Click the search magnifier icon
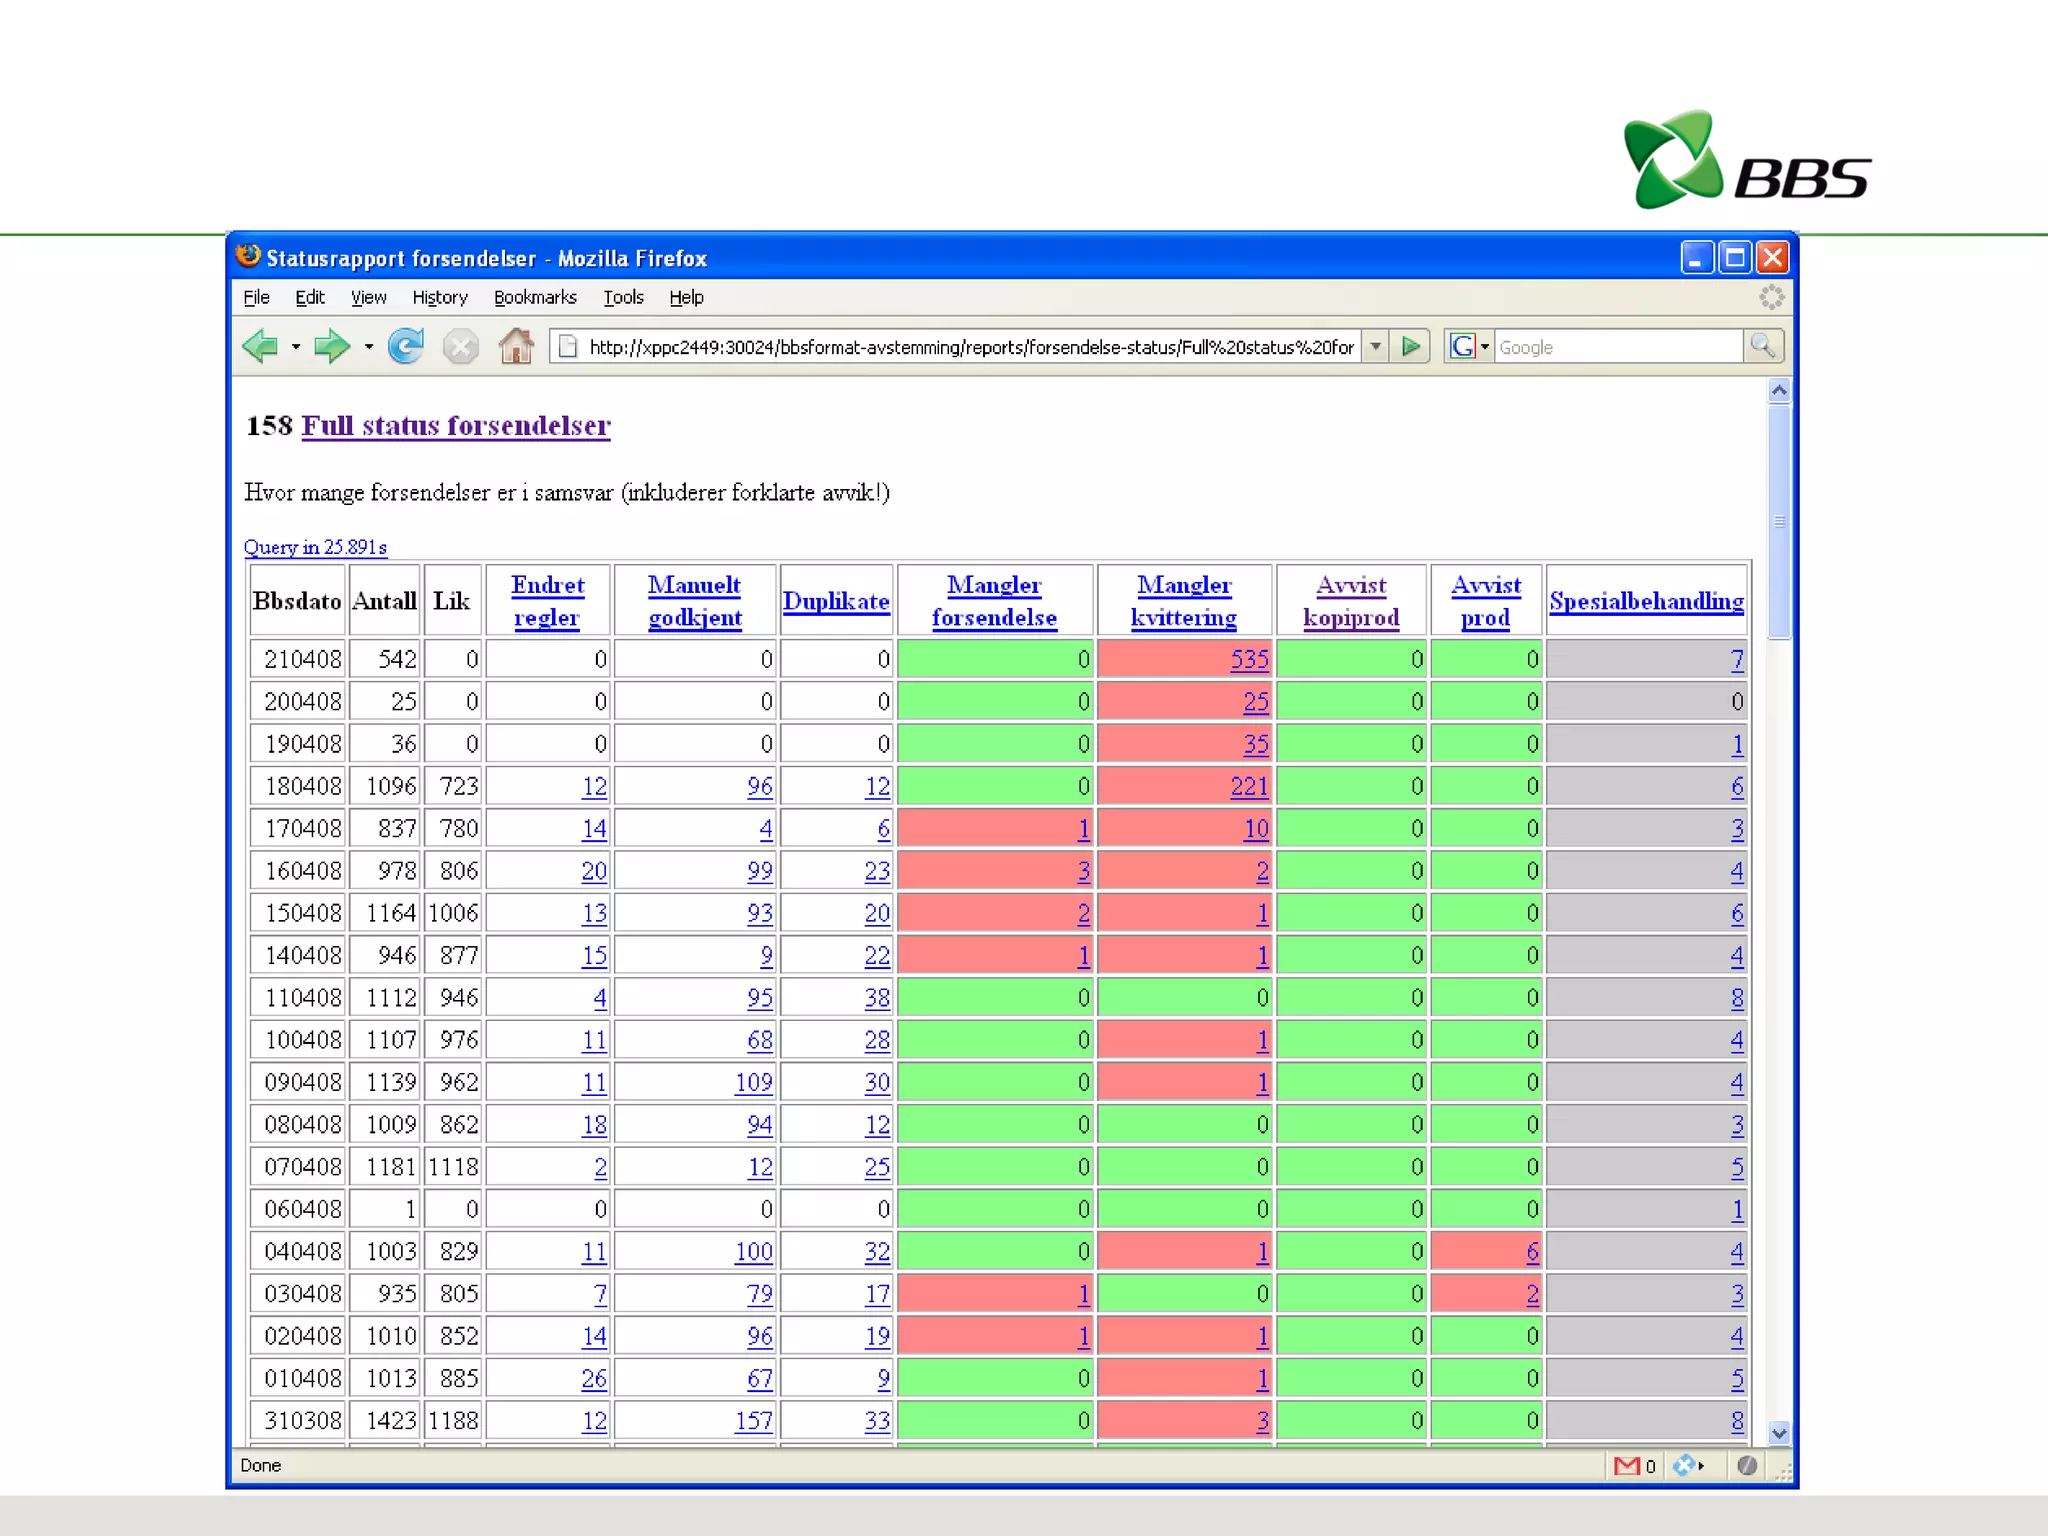This screenshot has height=1536, width=2048. click(x=1762, y=347)
